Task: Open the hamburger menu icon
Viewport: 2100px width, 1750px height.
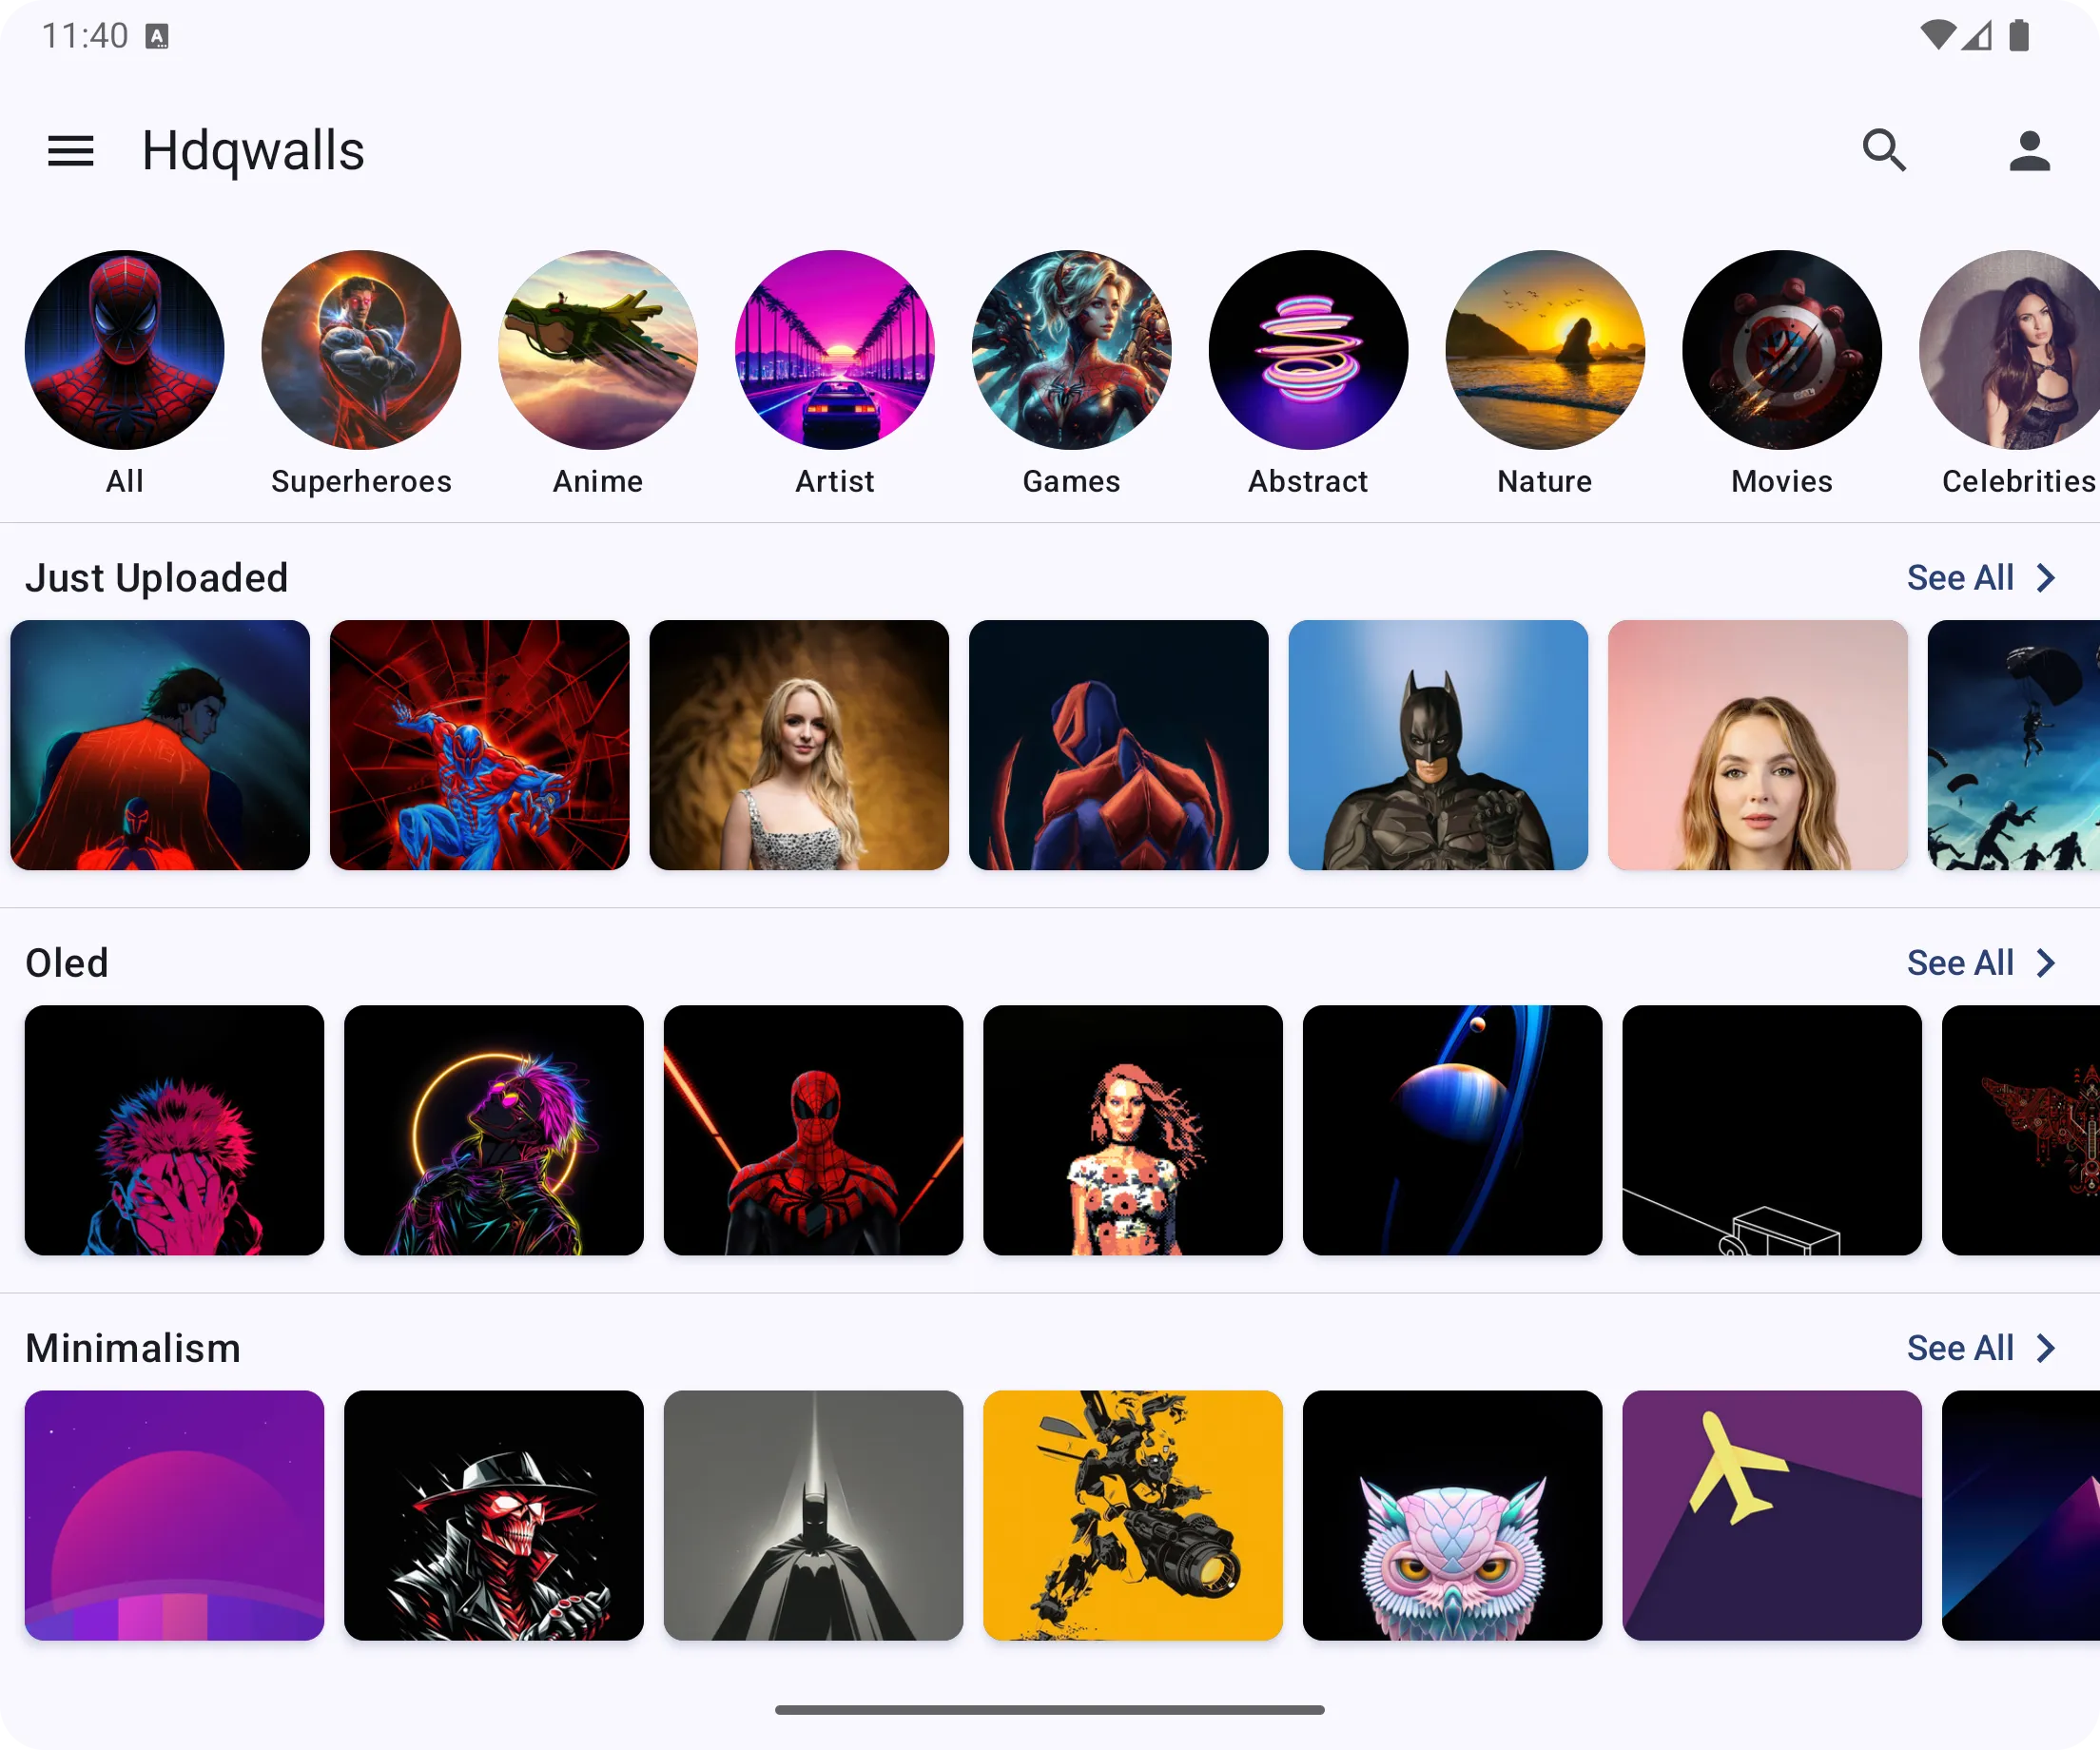Action: tap(71, 150)
